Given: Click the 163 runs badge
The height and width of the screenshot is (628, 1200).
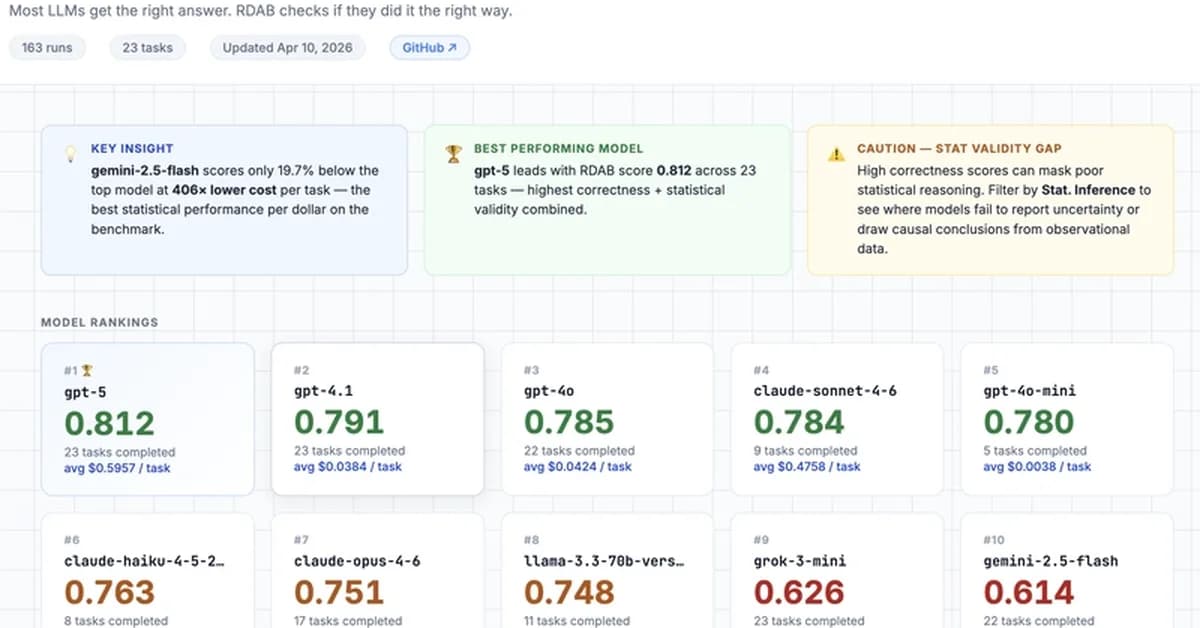Looking at the screenshot, I should pyautogui.click(x=47, y=47).
